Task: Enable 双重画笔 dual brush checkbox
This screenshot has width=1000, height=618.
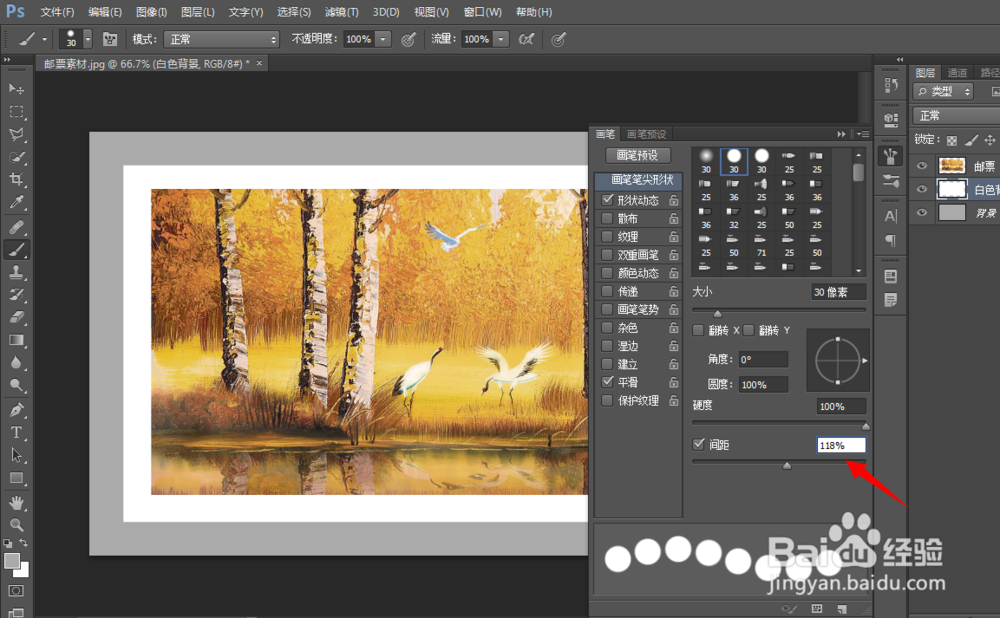Action: [607, 254]
